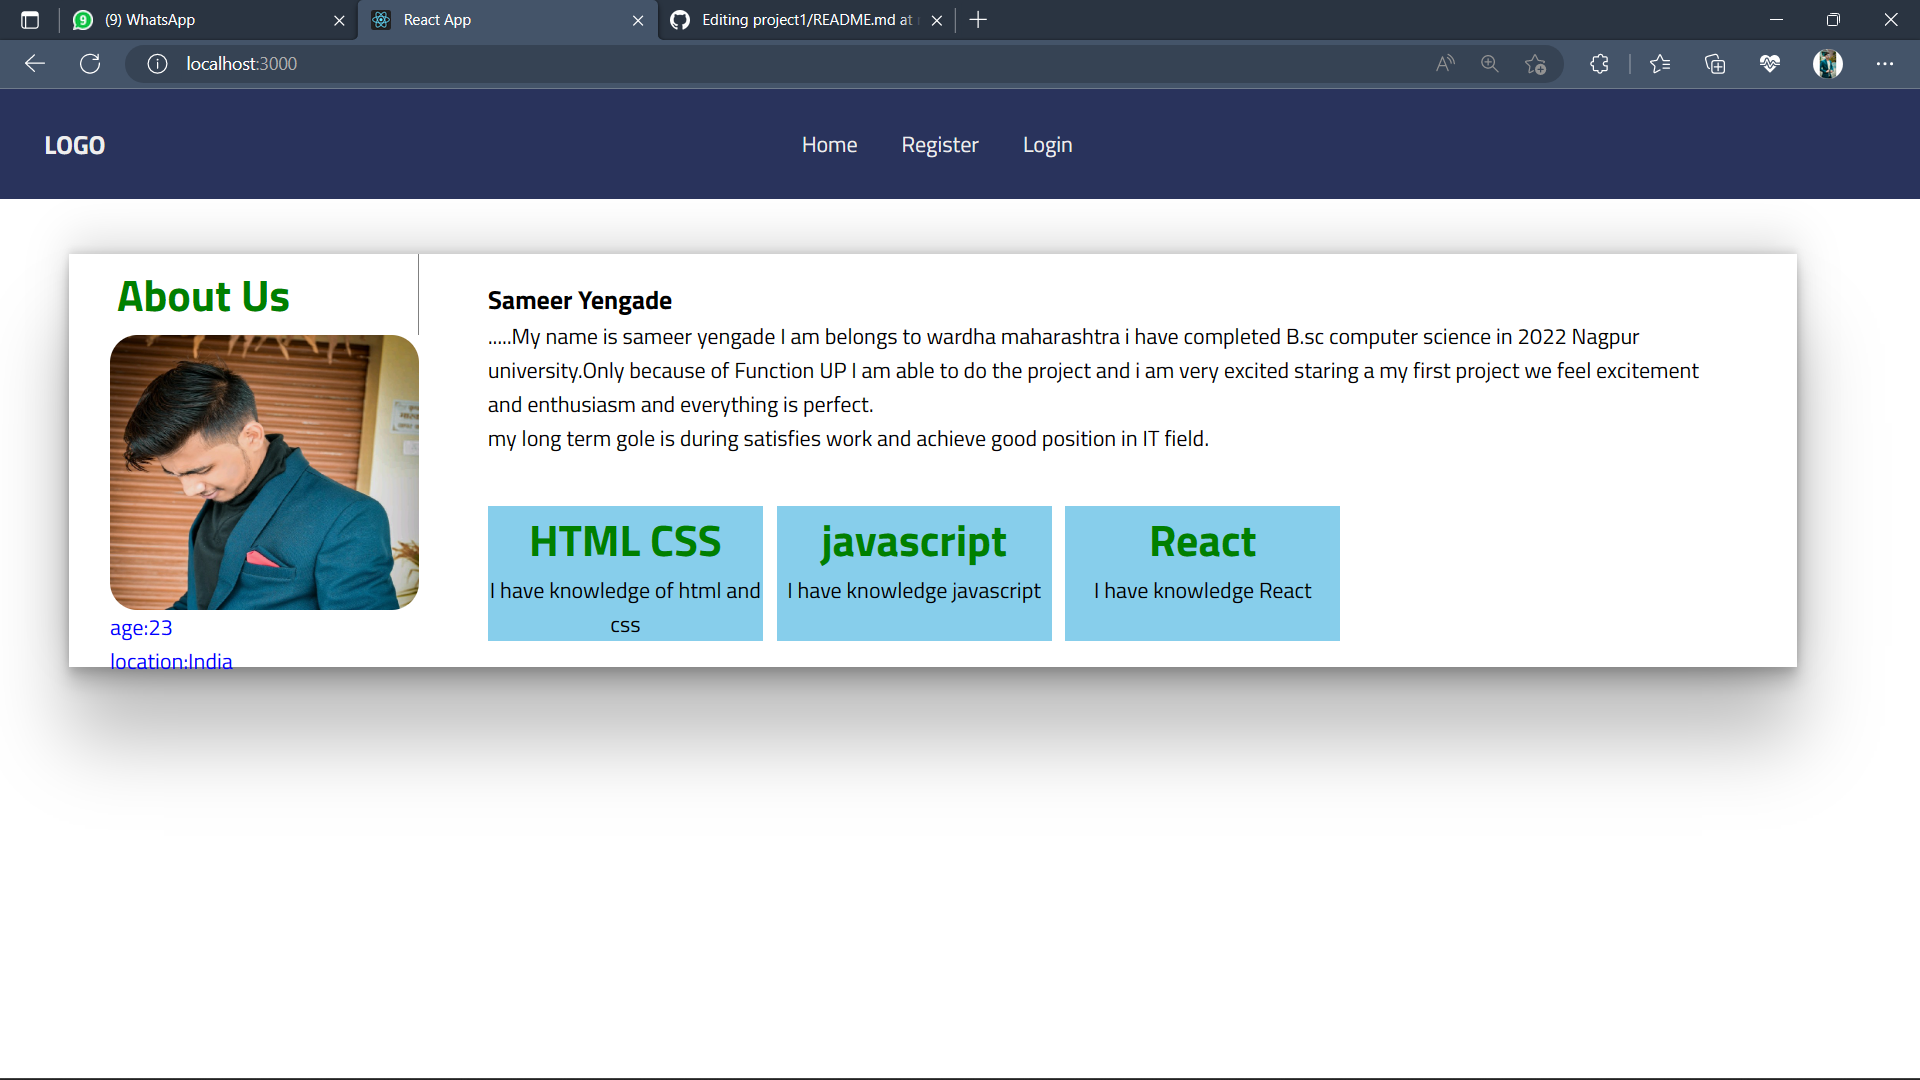Open Browser Essentials heart icon
The width and height of the screenshot is (1920, 1080).
click(x=1770, y=63)
